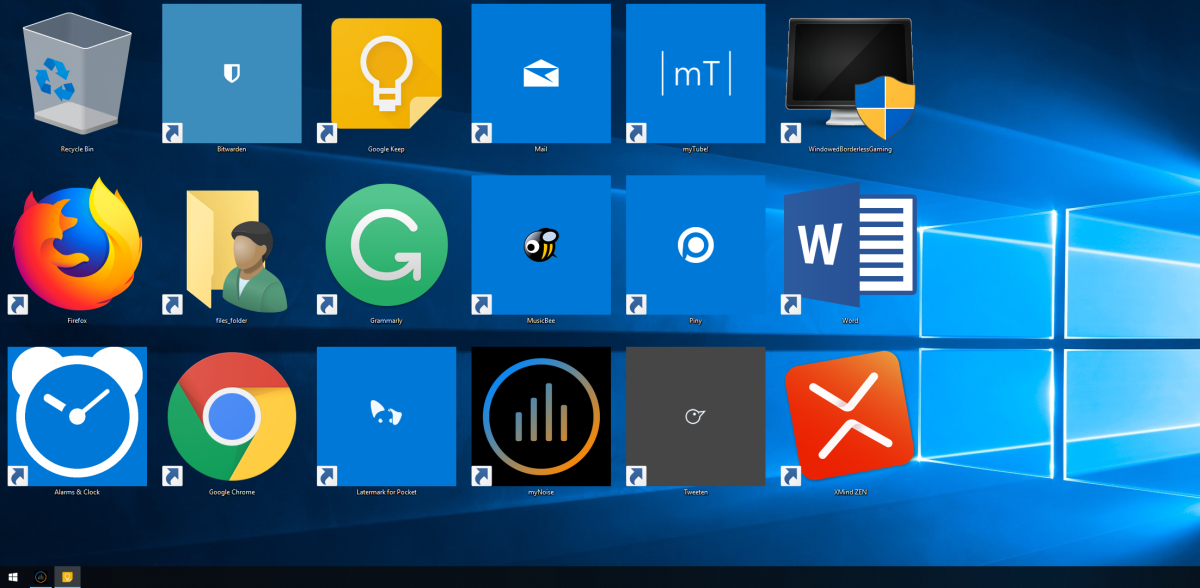Click the XMind ZEN desktop shortcut
The width and height of the screenshot is (1200, 588).
[850, 416]
